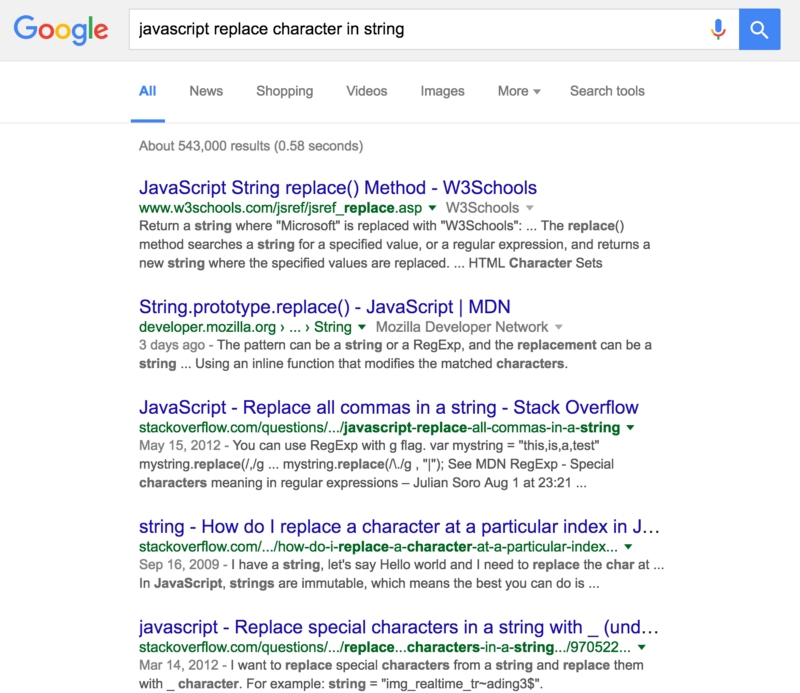Open W3Schools JavaScript String replace() result
Screen dimensions: 800x693
point(338,188)
